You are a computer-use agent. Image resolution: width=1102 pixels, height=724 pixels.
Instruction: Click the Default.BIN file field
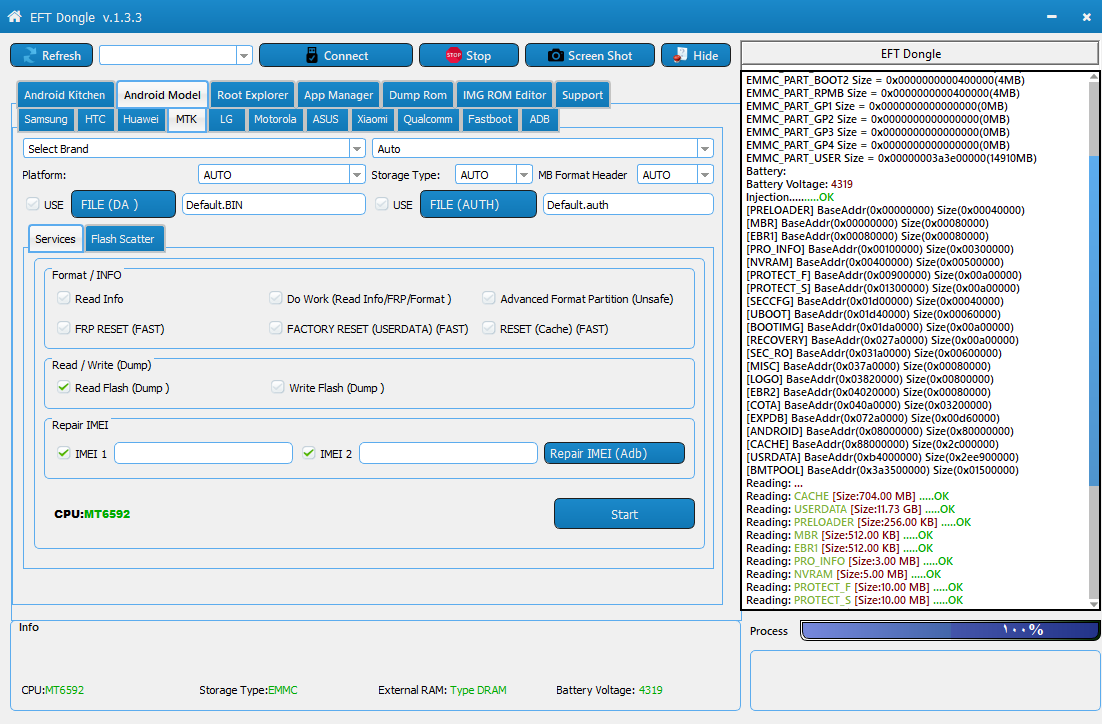273,205
